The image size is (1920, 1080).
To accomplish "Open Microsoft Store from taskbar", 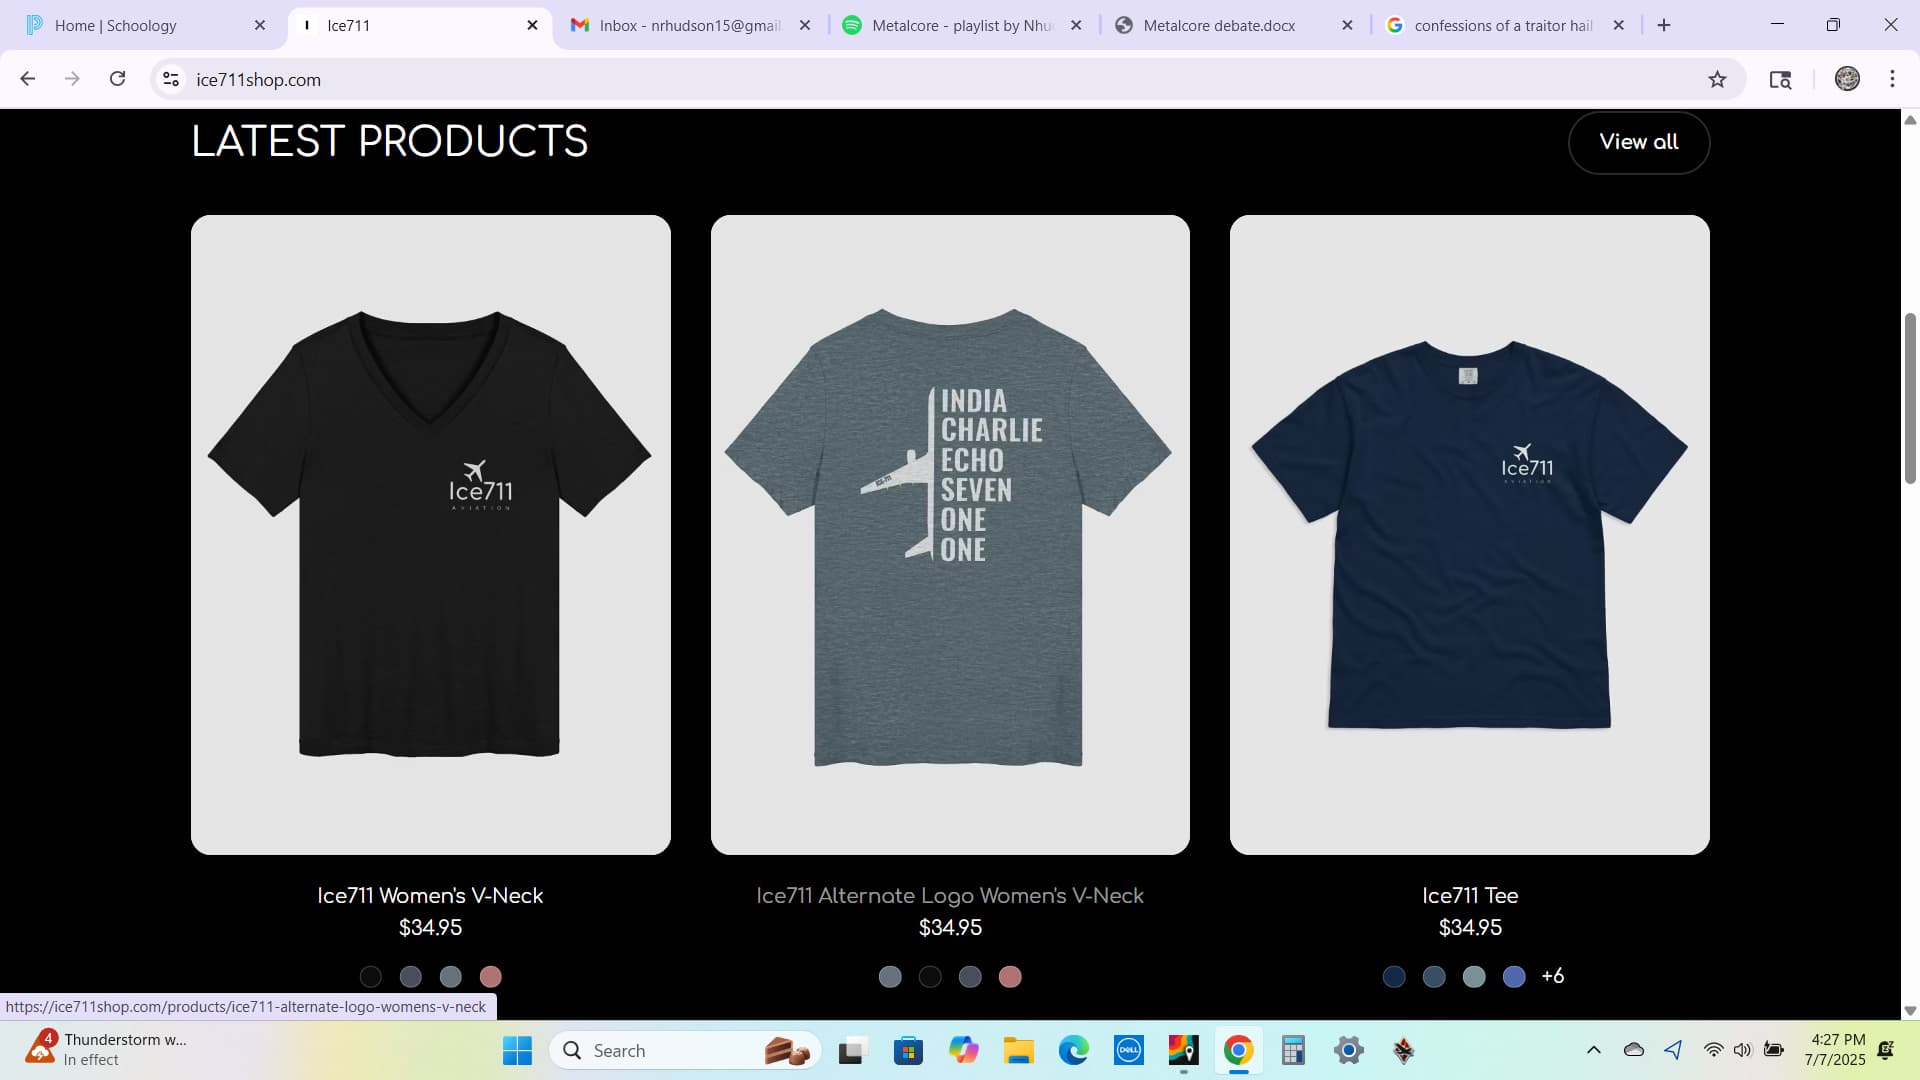I will 908,1050.
